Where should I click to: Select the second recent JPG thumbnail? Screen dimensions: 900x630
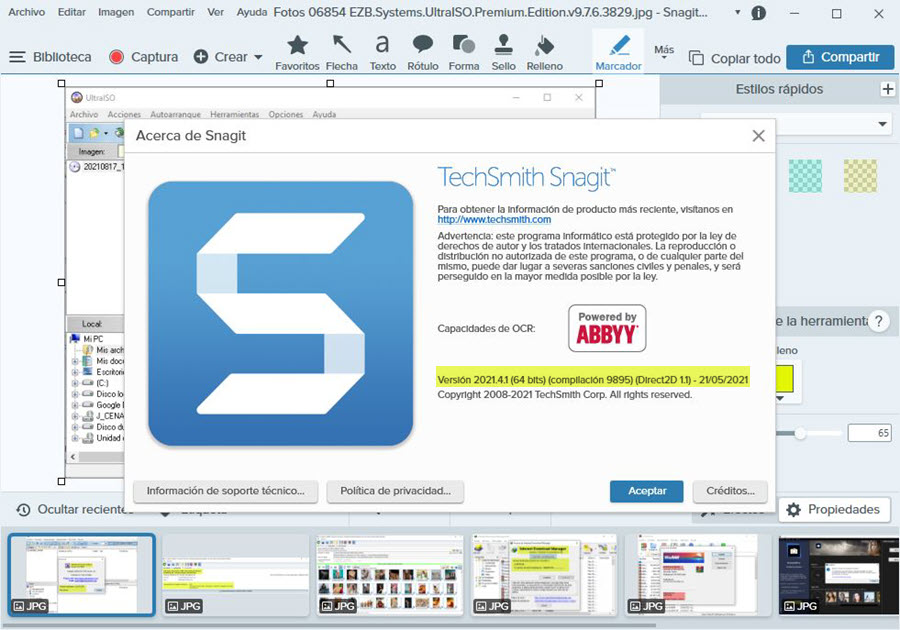[235, 575]
